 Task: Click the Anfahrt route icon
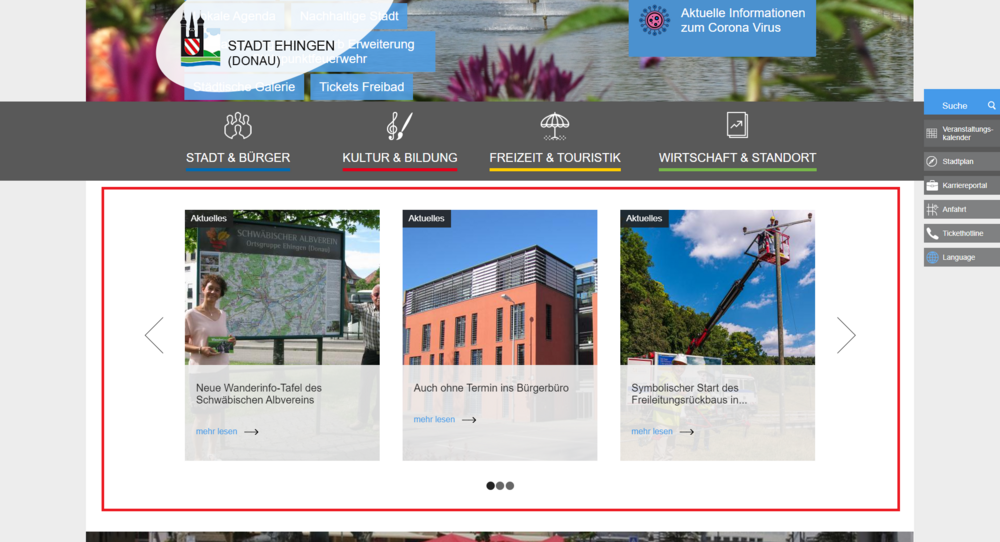[932, 209]
